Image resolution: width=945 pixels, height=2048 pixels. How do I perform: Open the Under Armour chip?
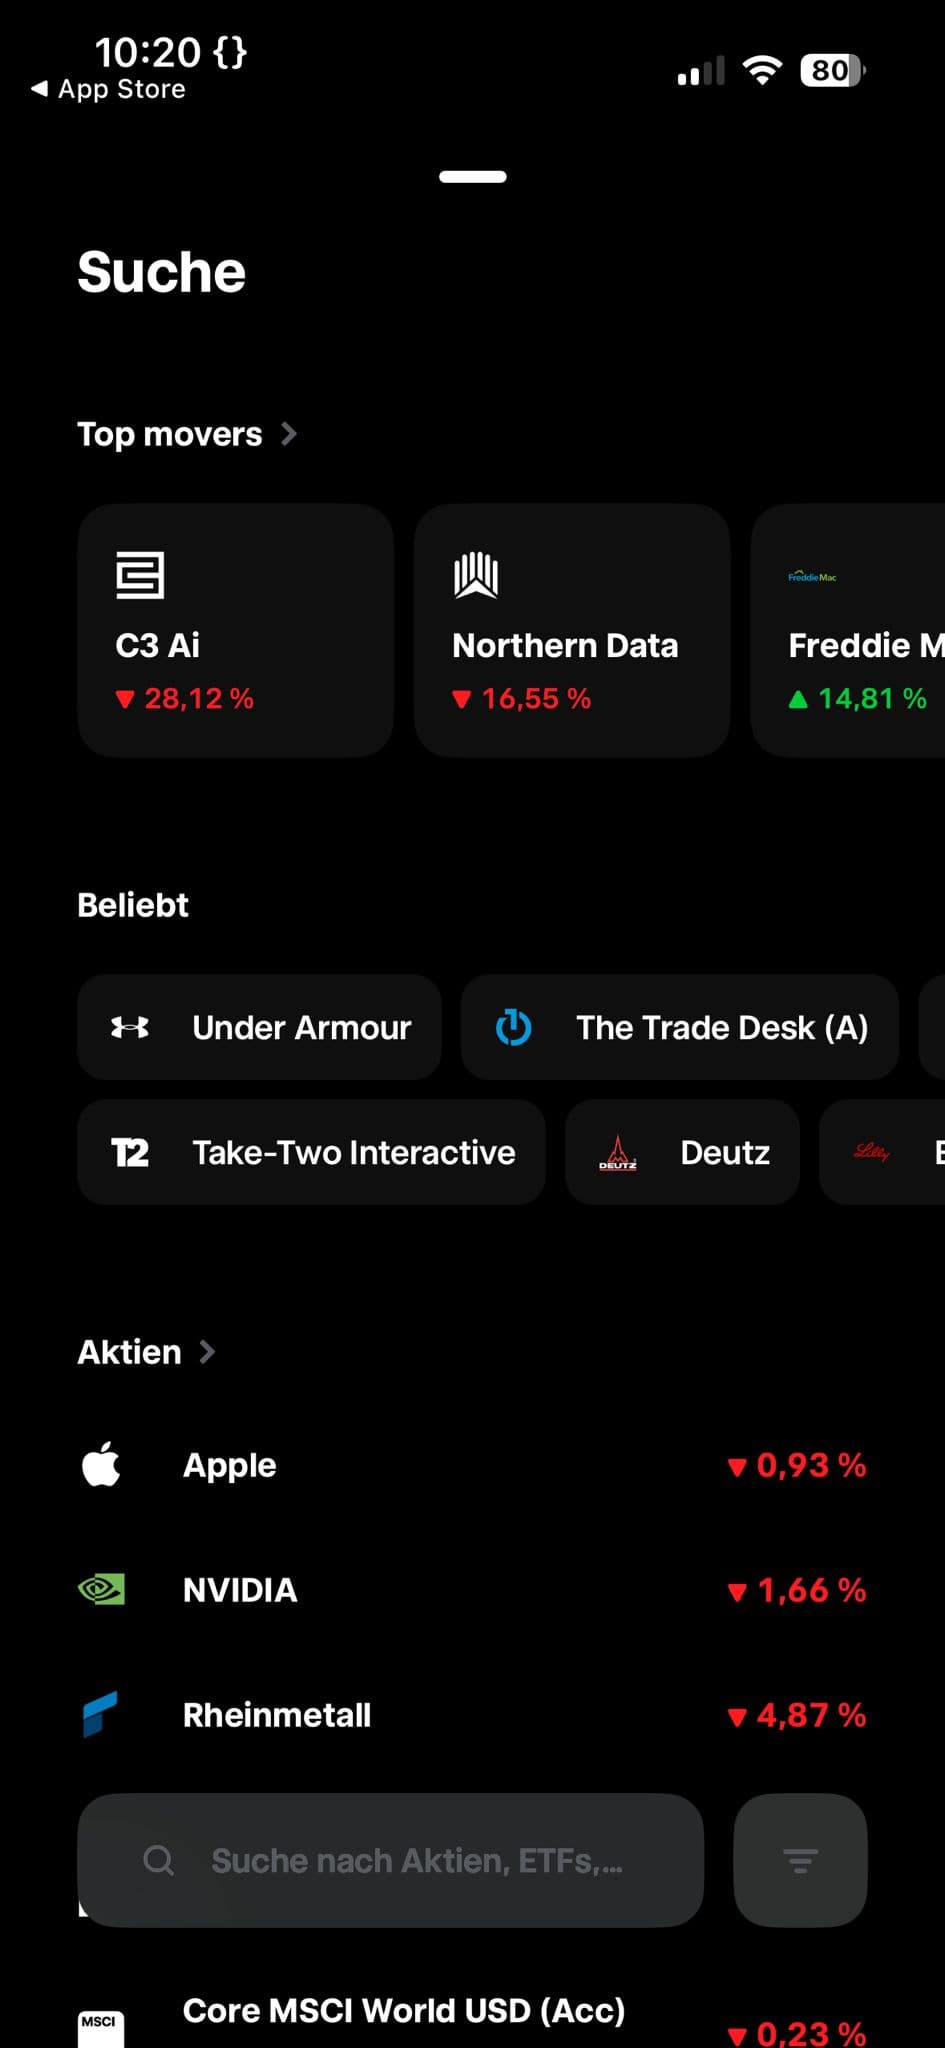point(259,1027)
